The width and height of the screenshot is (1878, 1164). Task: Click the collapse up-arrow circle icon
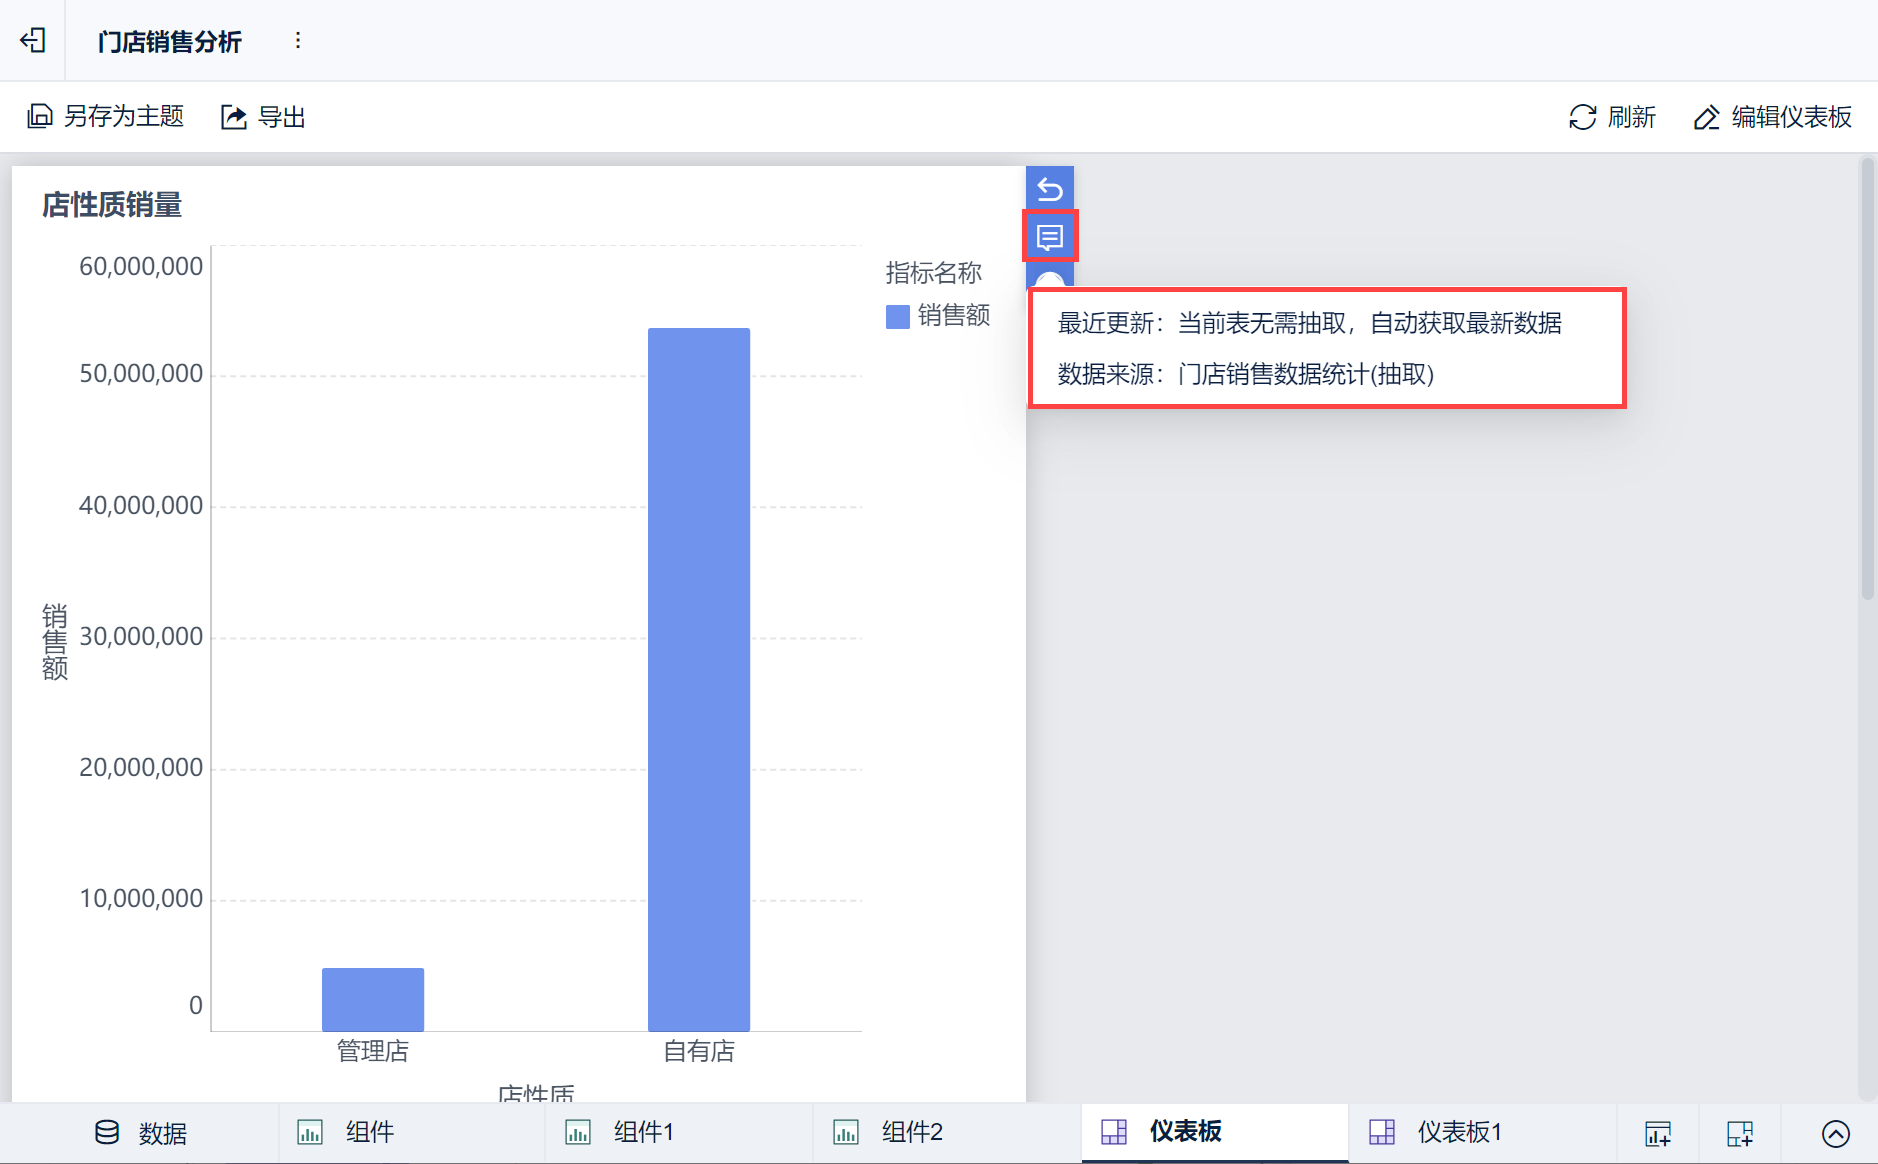(x=1836, y=1134)
